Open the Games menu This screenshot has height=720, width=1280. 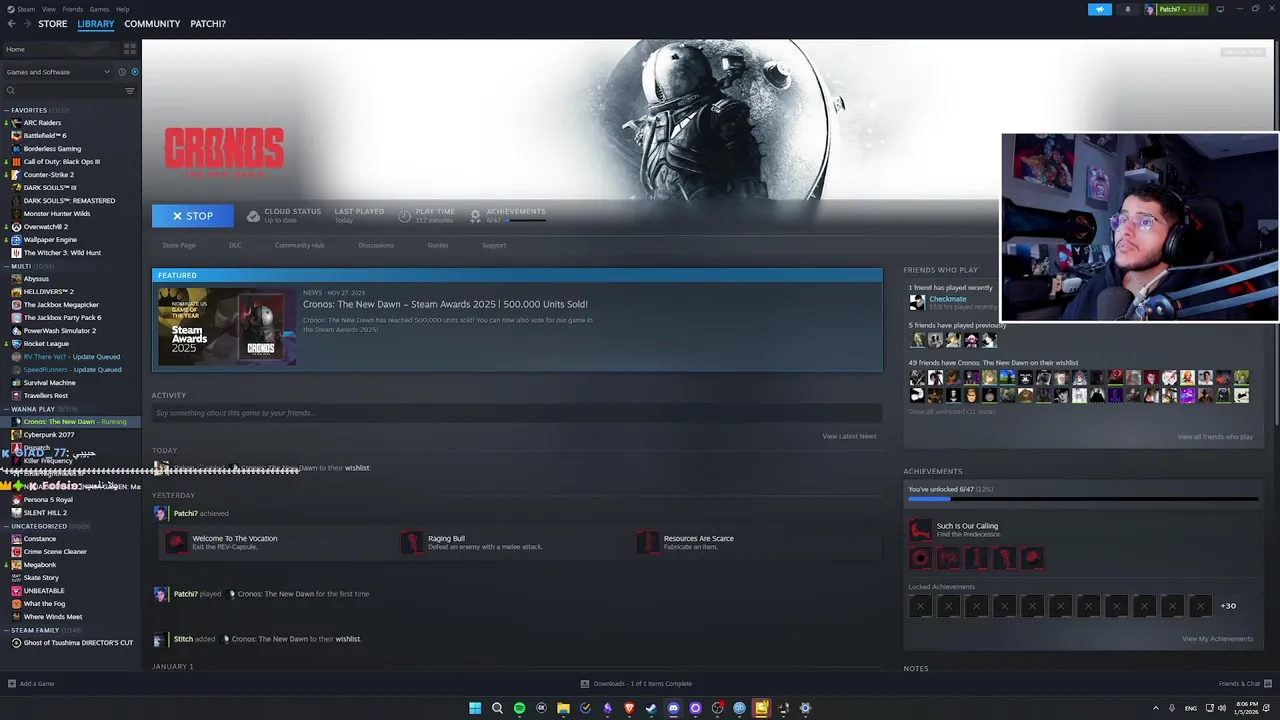coord(99,9)
